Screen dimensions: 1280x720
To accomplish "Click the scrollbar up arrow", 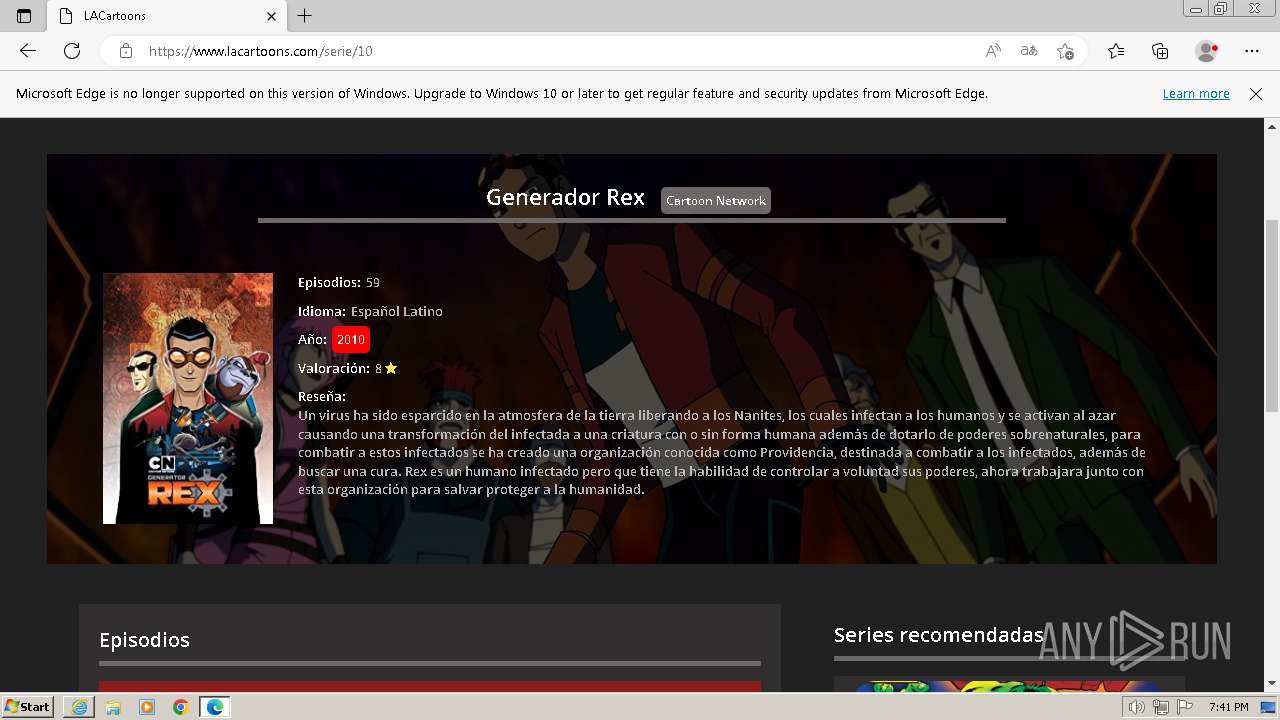I will [1272, 126].
